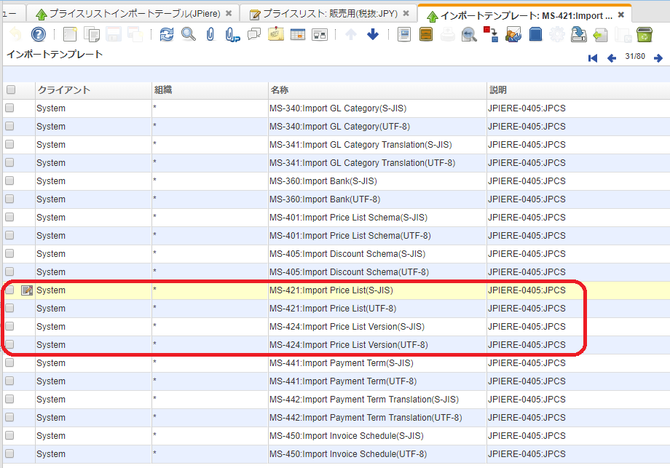Click the 31/80 record counter
This screenshot has height=468, width=670.
pyautogui.click(x=635, y=56)
